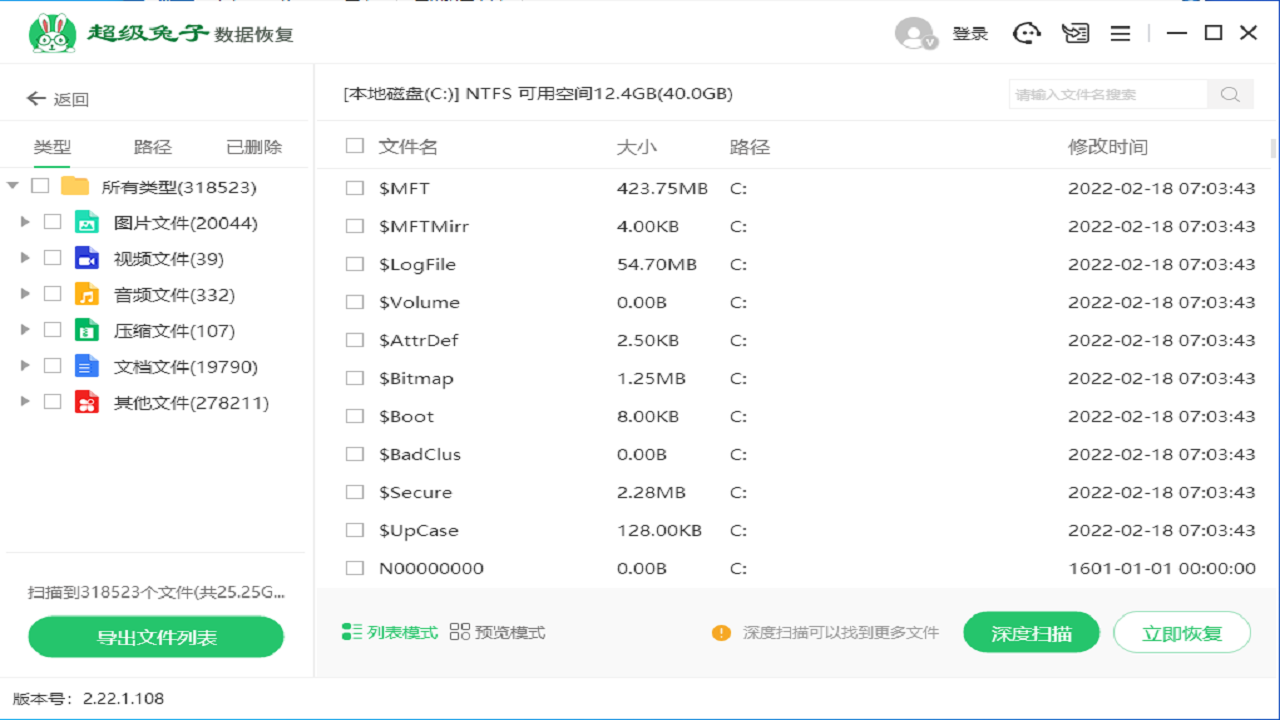Click the orange deep scan warning icon
This screenshot has width=1280, height=720.
(x=721, y=632)
